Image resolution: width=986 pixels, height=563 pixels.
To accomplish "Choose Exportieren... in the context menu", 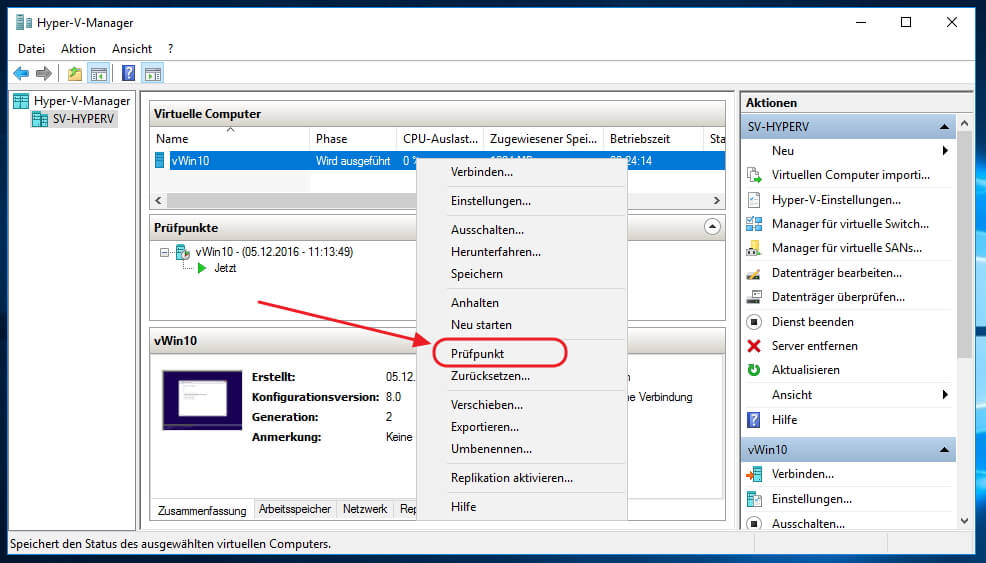I will pos(522,426).
